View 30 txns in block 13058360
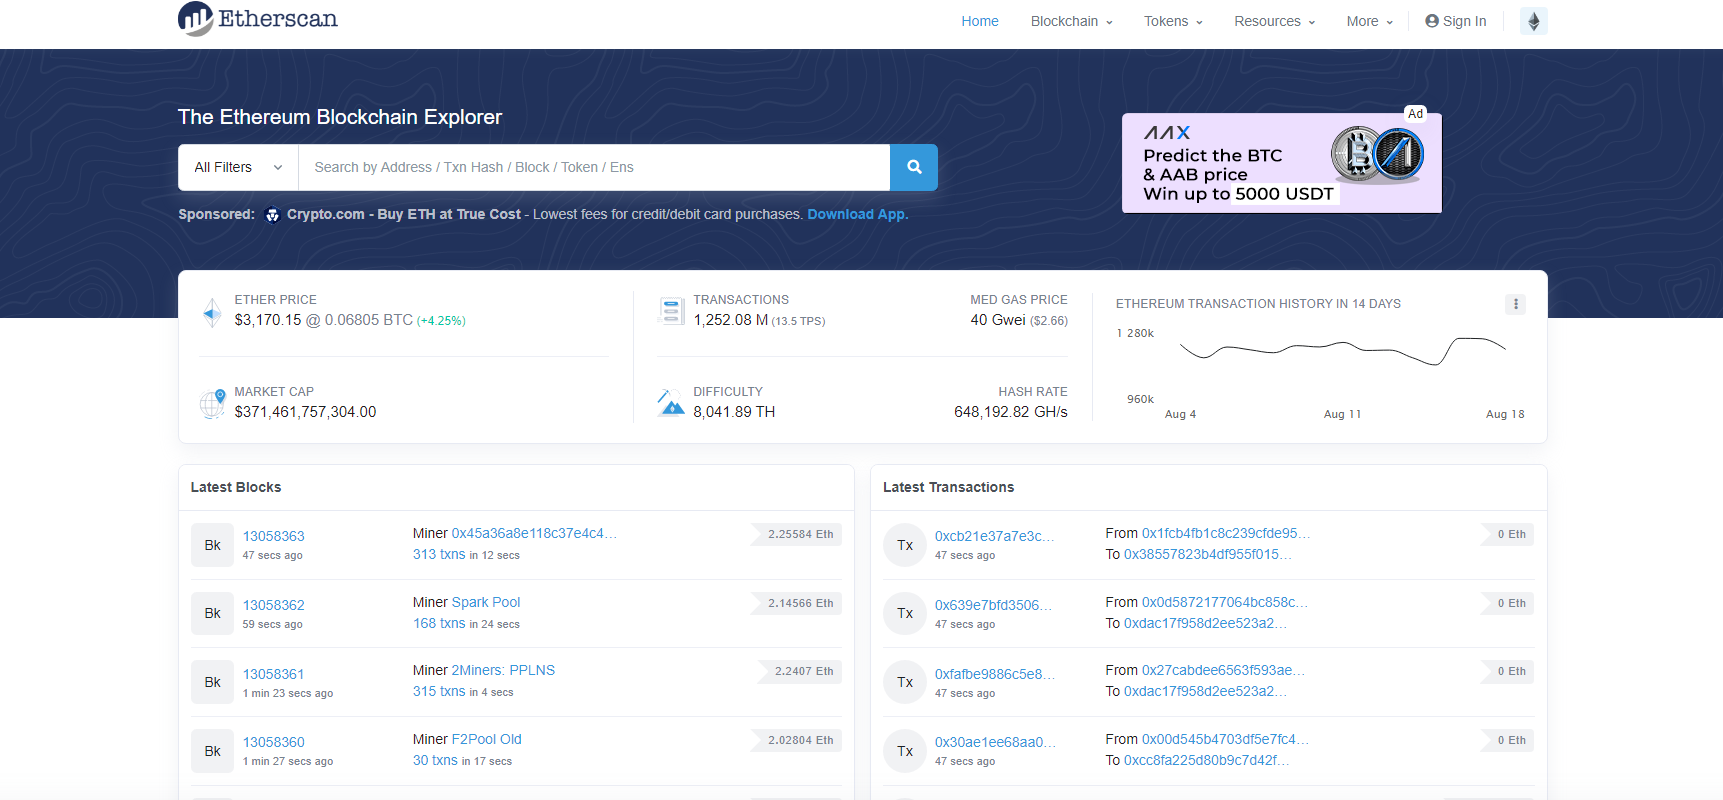 click(435, 760)
